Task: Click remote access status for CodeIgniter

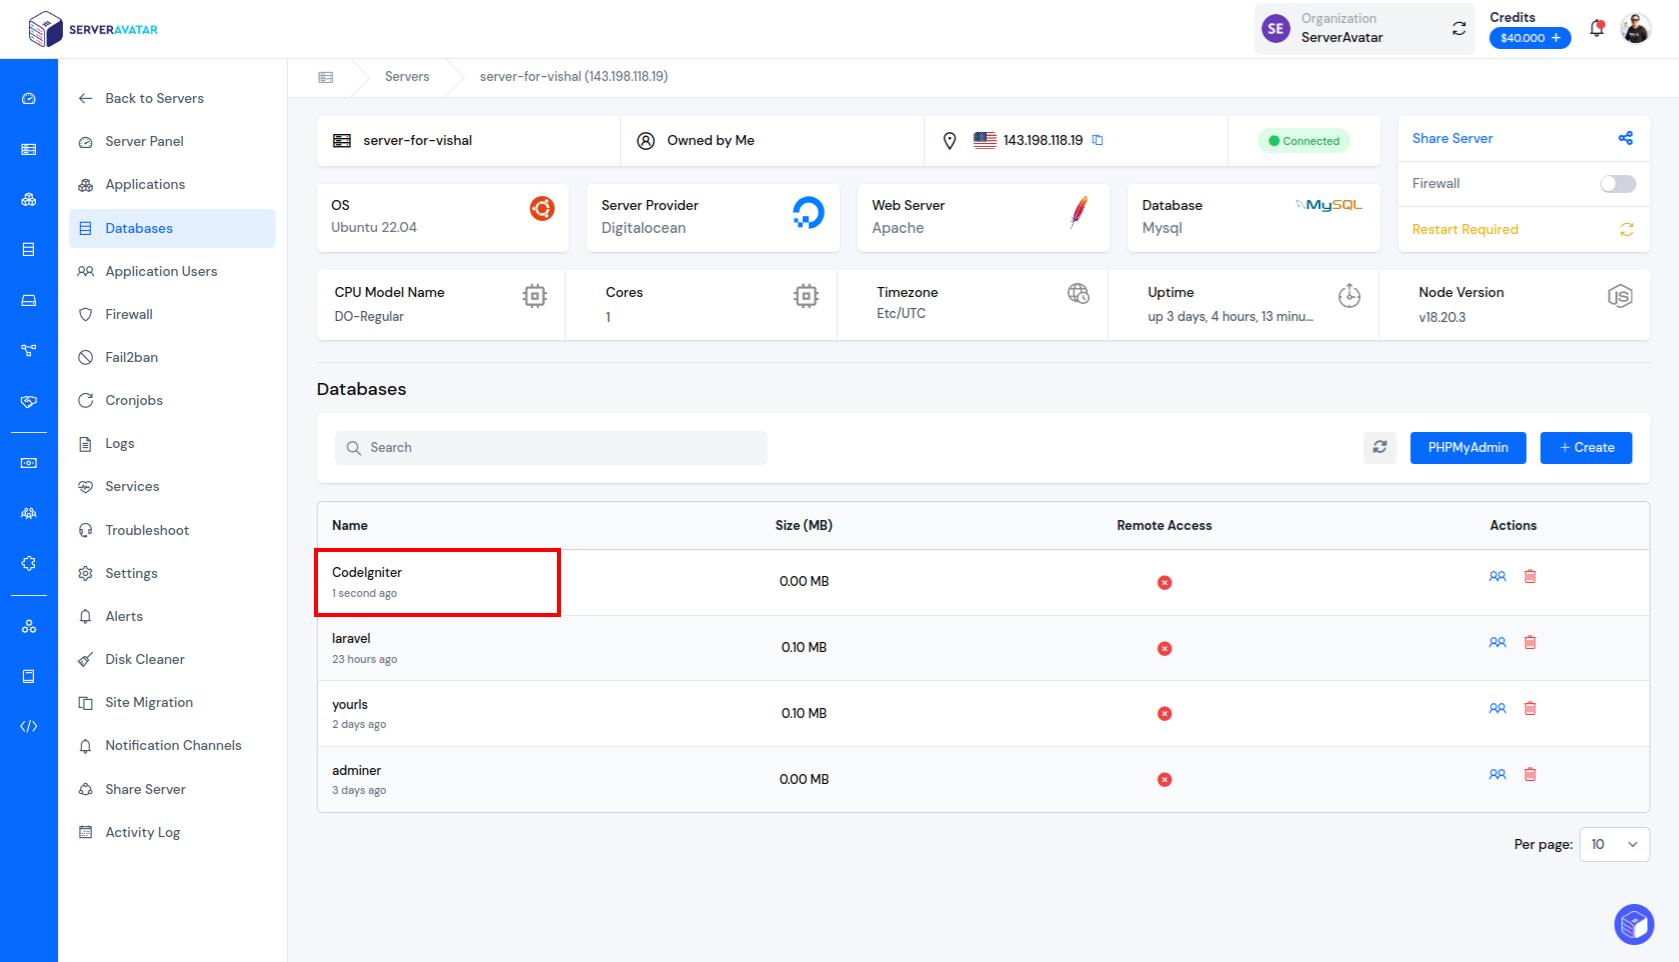Action: click(1164, 583)
